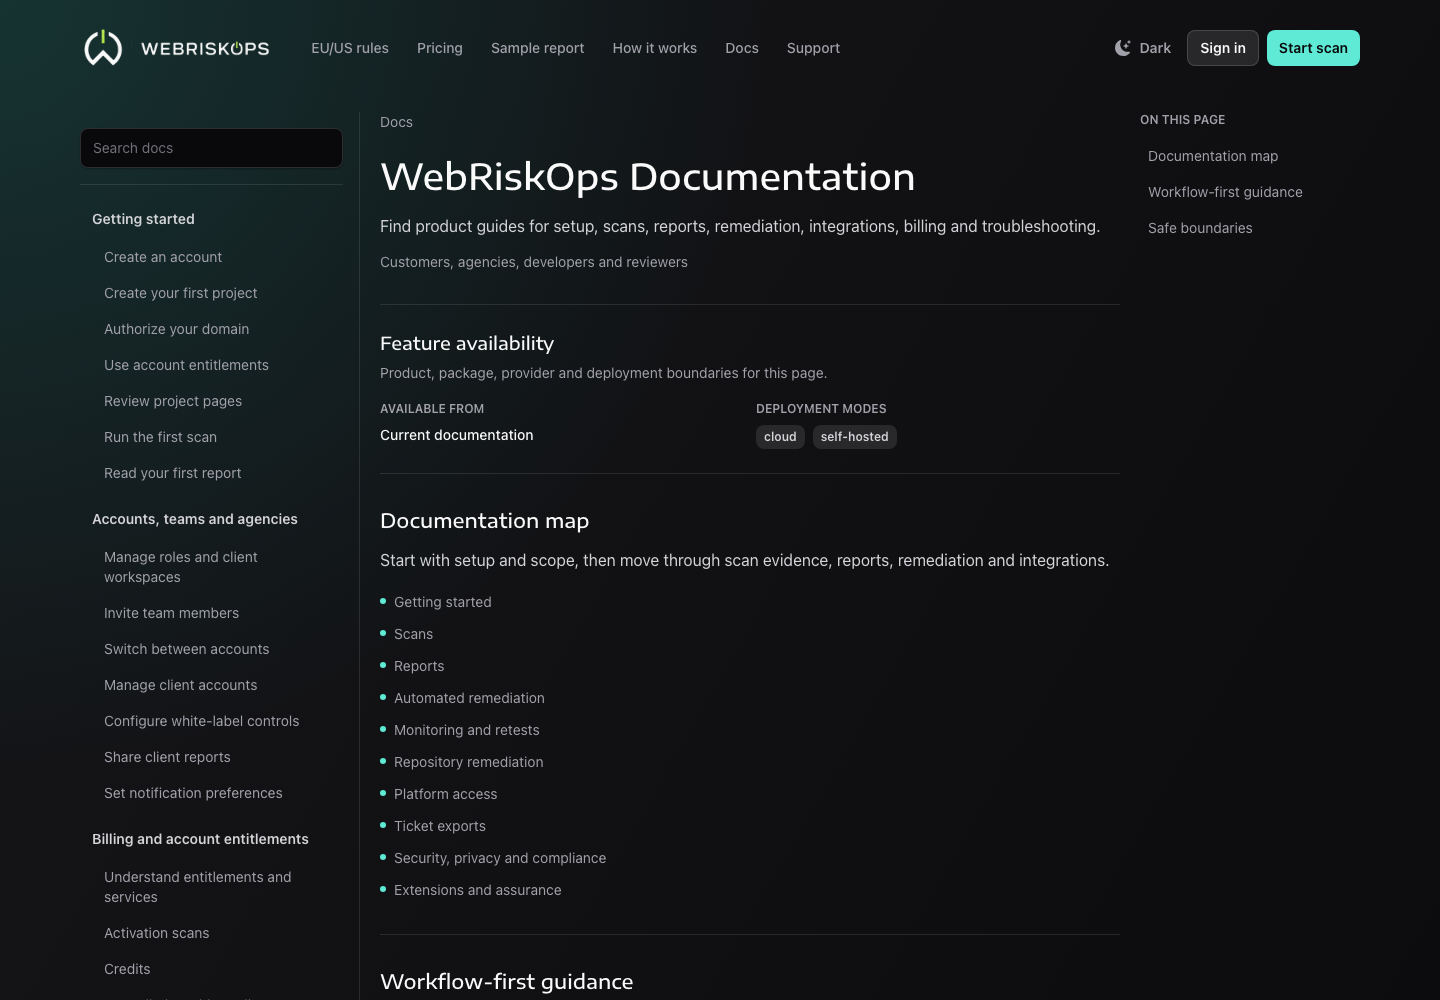
Task: Toggle the Dark theme moon icon
Action: pos(1123,48)
